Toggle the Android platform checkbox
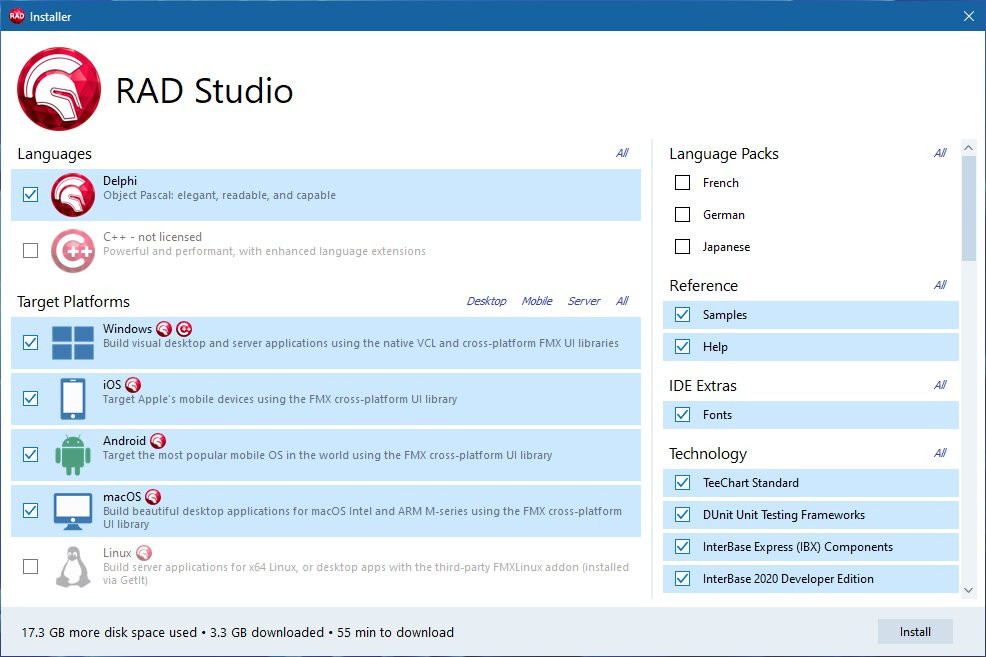Viewport: 986px width, 657px height. 30,455
